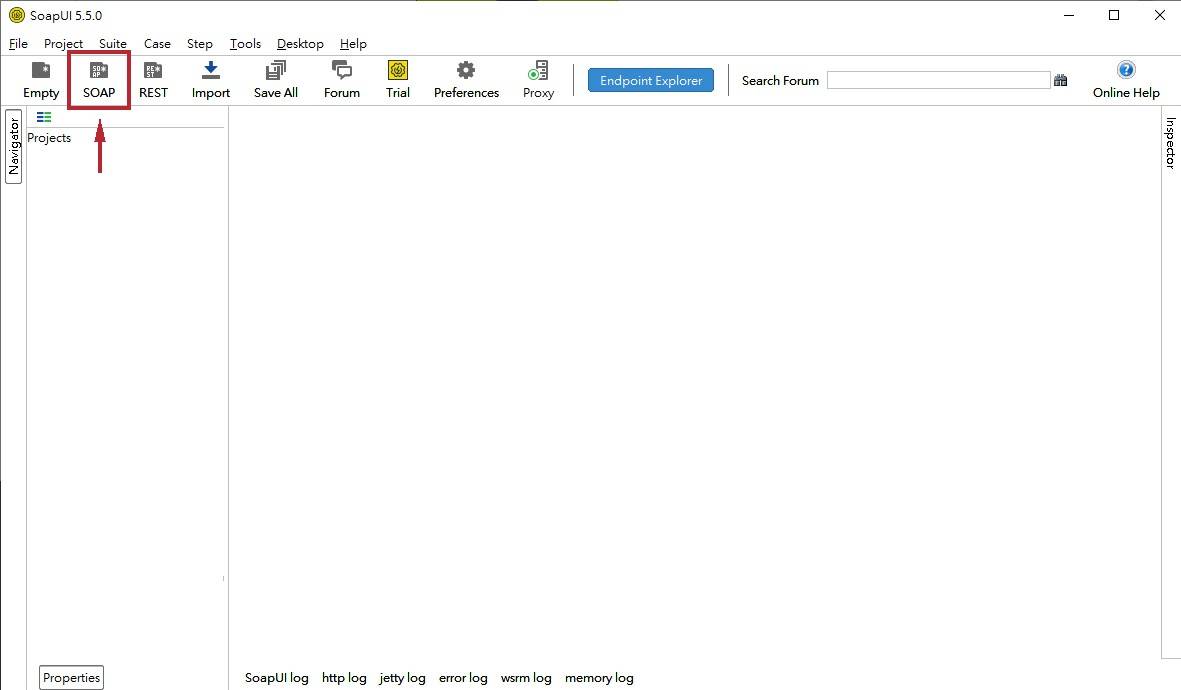Create a new REST project

153,80
